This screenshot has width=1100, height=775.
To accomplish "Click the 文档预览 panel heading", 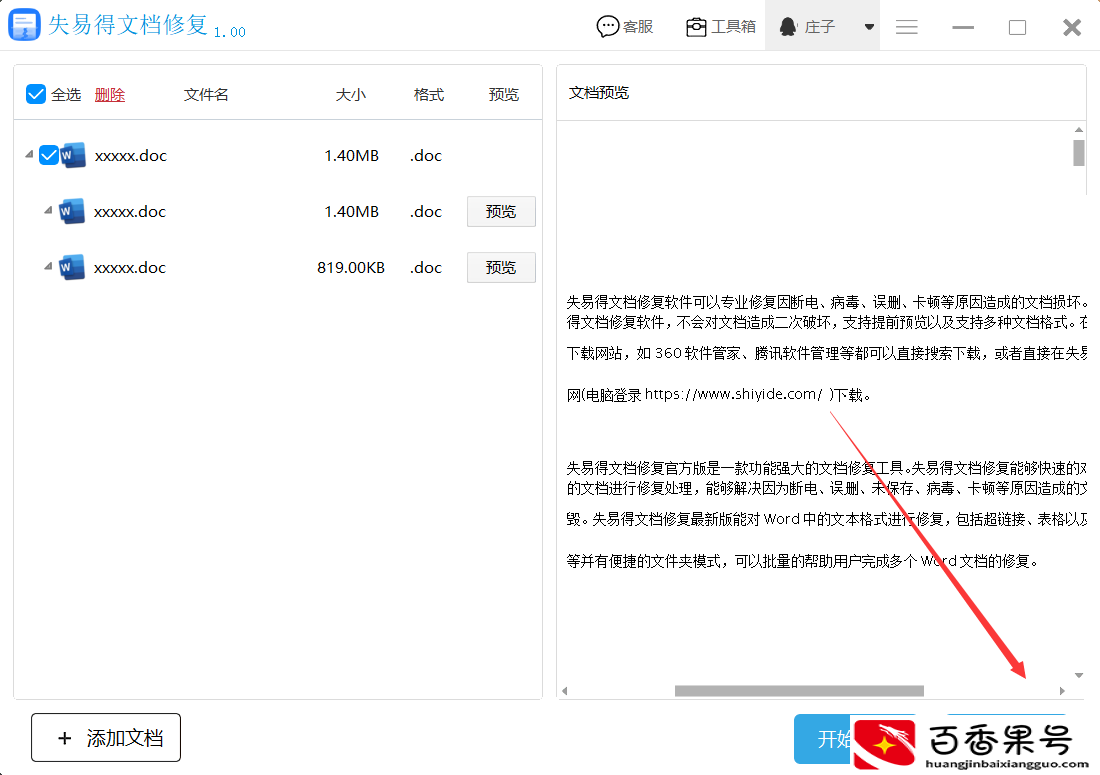I will [598, 93].
